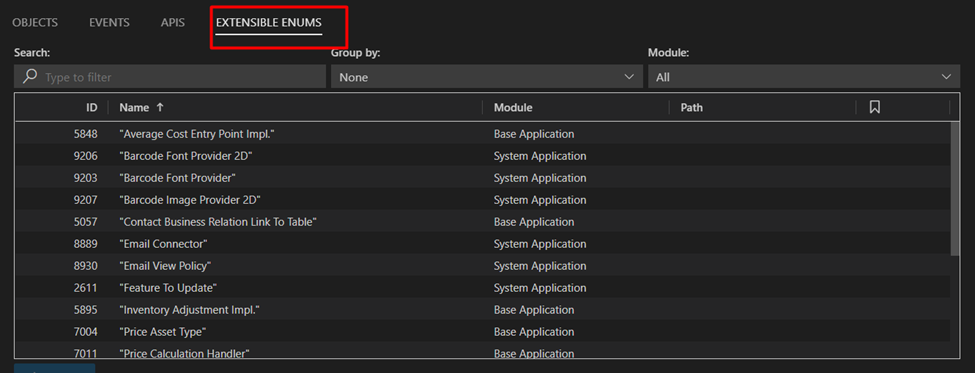Select "Average Cost Entry Point Impl." row
975x373 pixels.
pos(483,134)
